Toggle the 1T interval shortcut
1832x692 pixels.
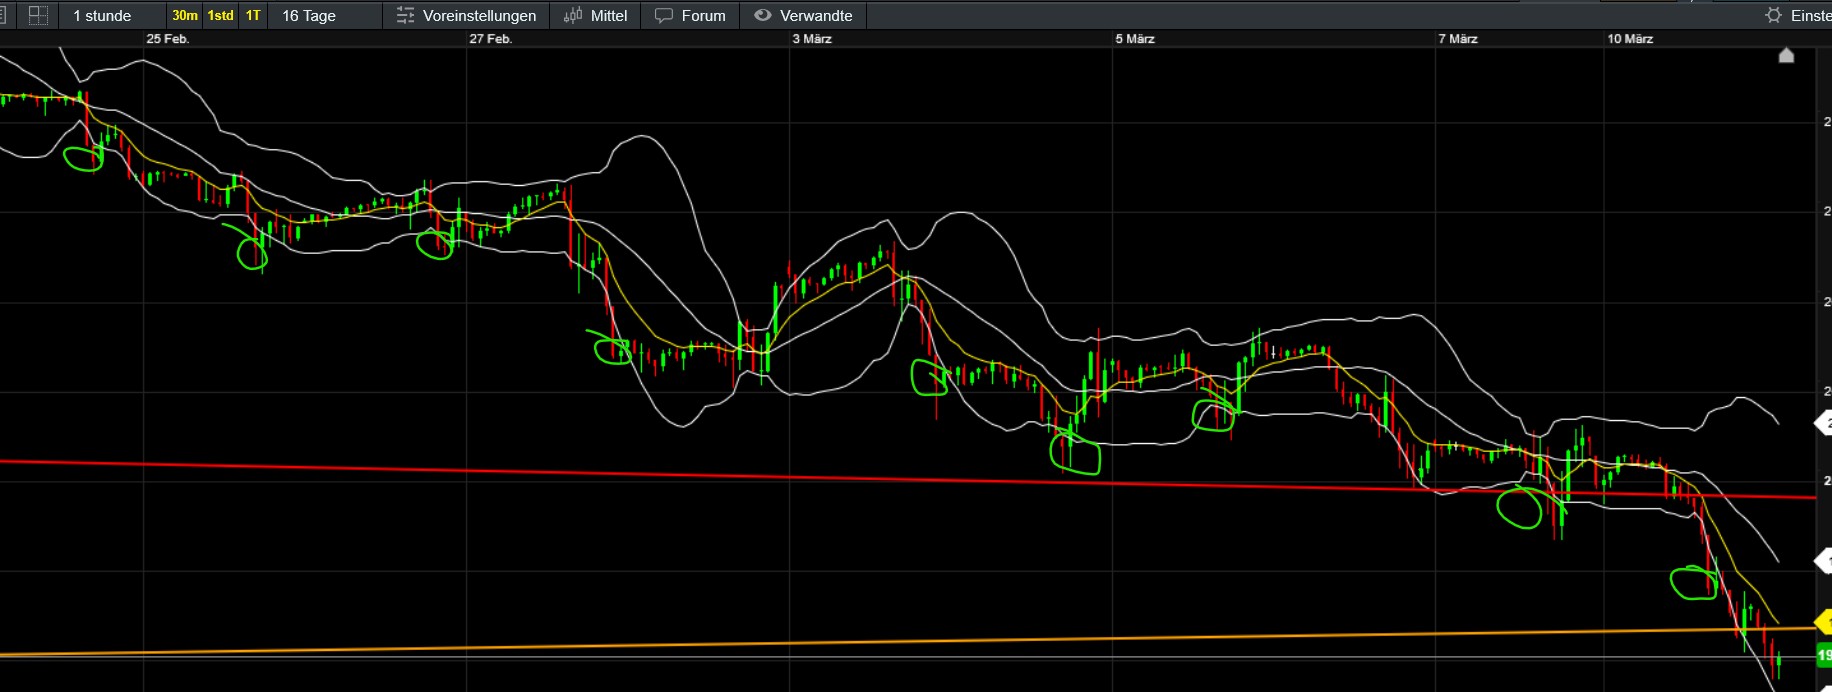pyautogui.click(x=253, y=15)
